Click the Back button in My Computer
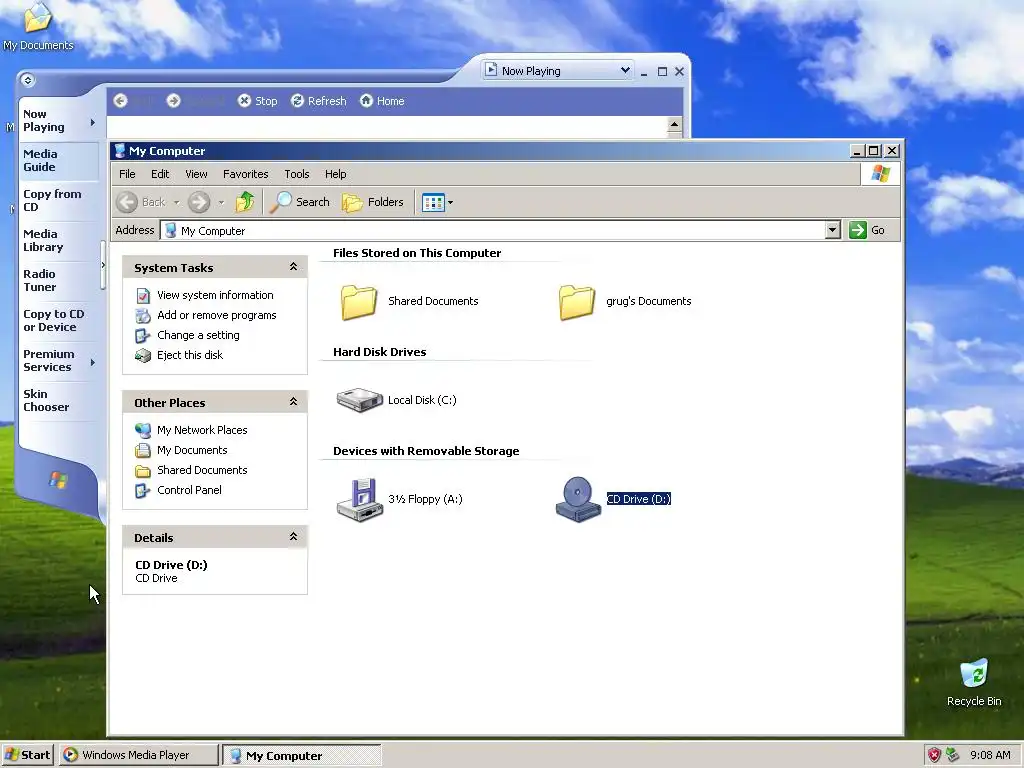This screenshot has width=1024, height=768. pyautogui.click(x=142, y=202)
